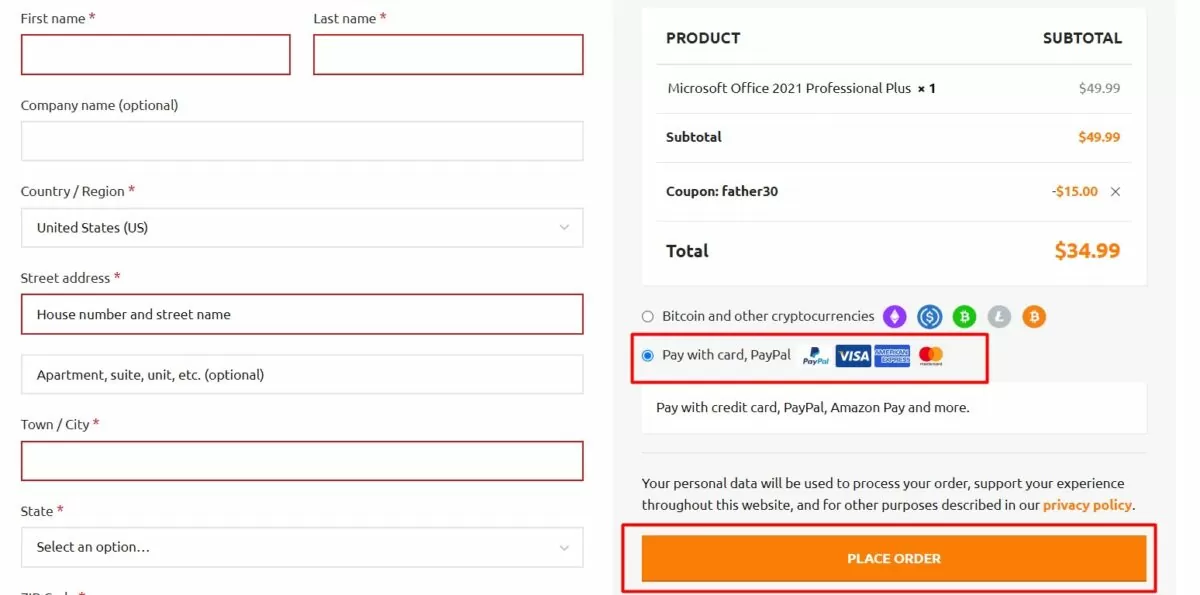Click the Mastercard logo icon
This screenshot has height=595, width=1200.
click(931, 356)
